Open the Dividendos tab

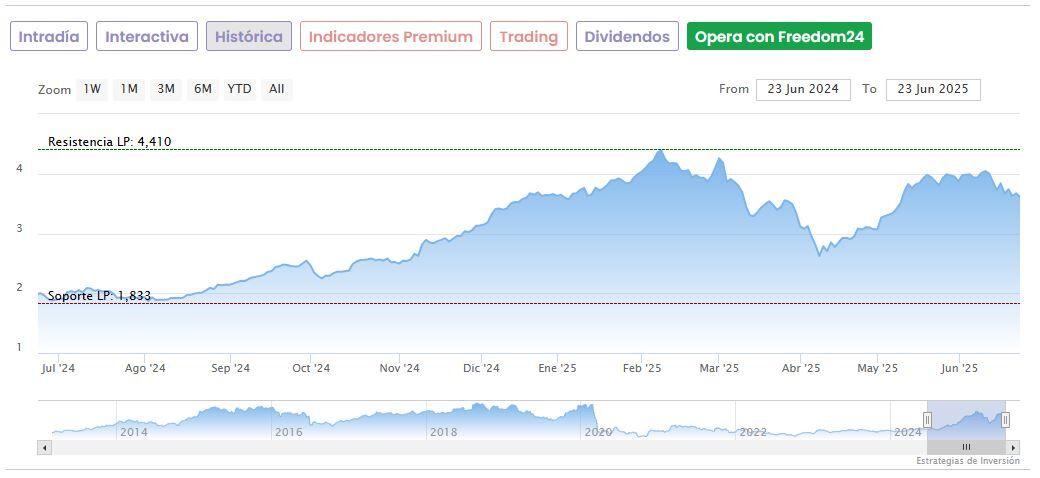click(x=627, y=37)
